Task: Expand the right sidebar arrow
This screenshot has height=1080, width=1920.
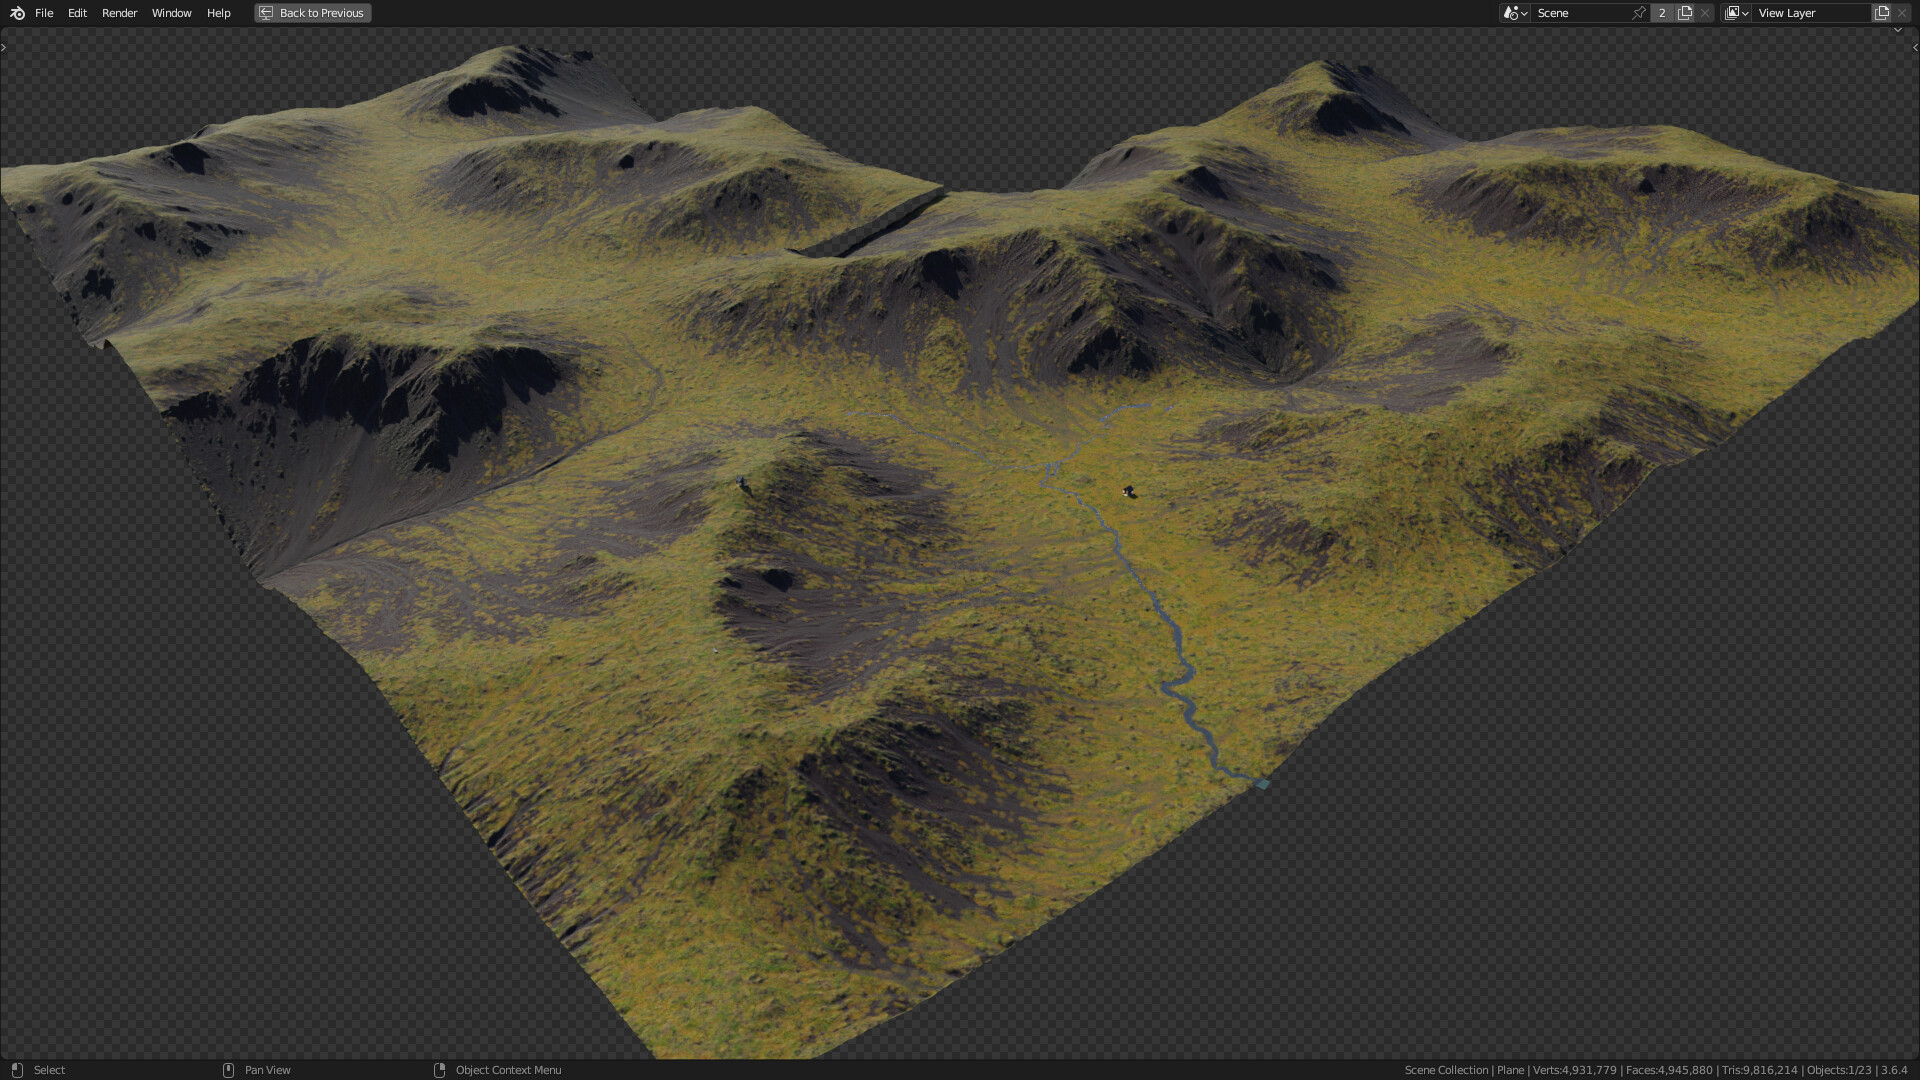Action: 1915,47
